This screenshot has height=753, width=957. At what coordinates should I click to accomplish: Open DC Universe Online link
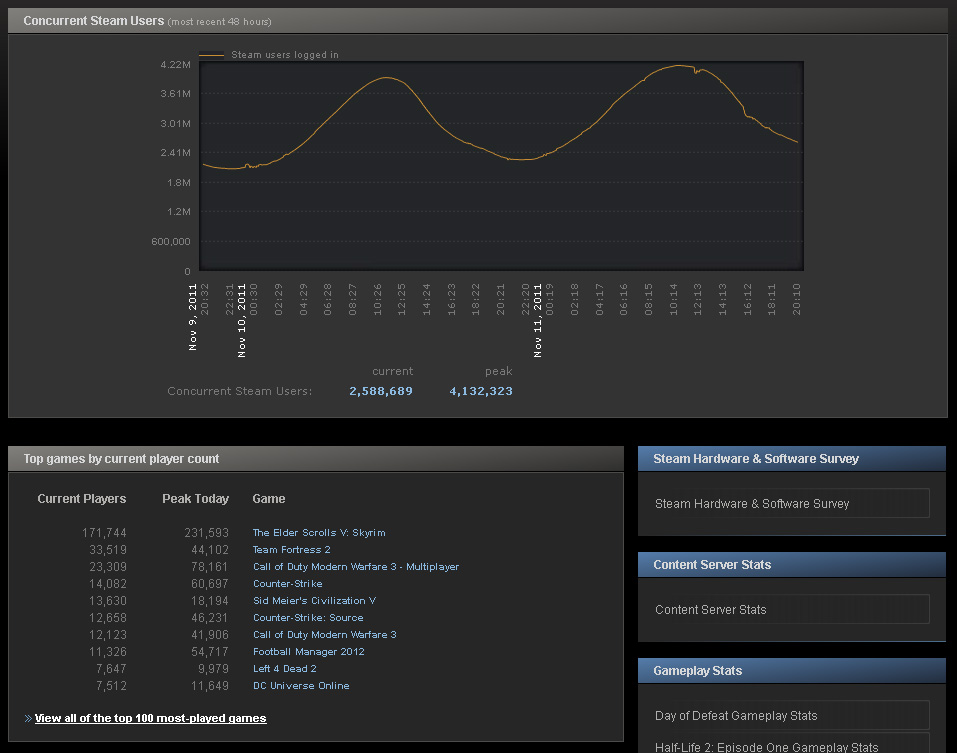tap(302, 686)
